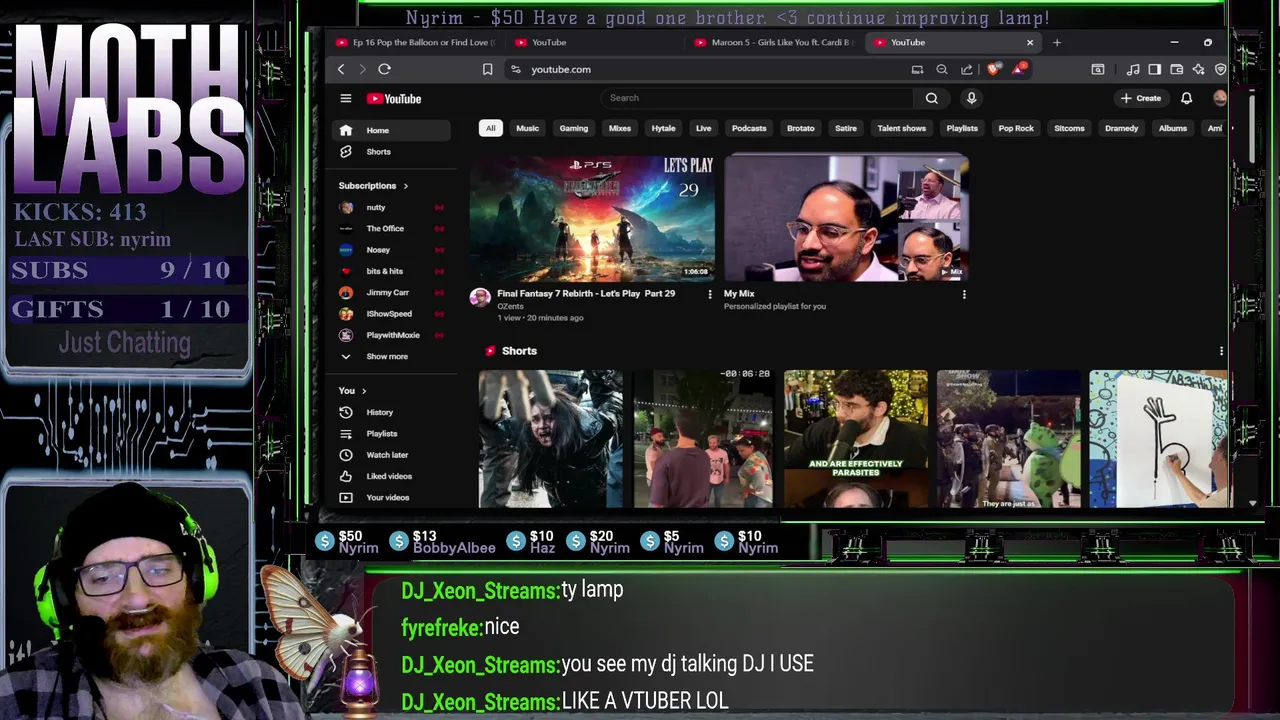Open Leo AI sparkle icon
Image resolution: width=1280 pixels, height=720 pixels.
1199,69
